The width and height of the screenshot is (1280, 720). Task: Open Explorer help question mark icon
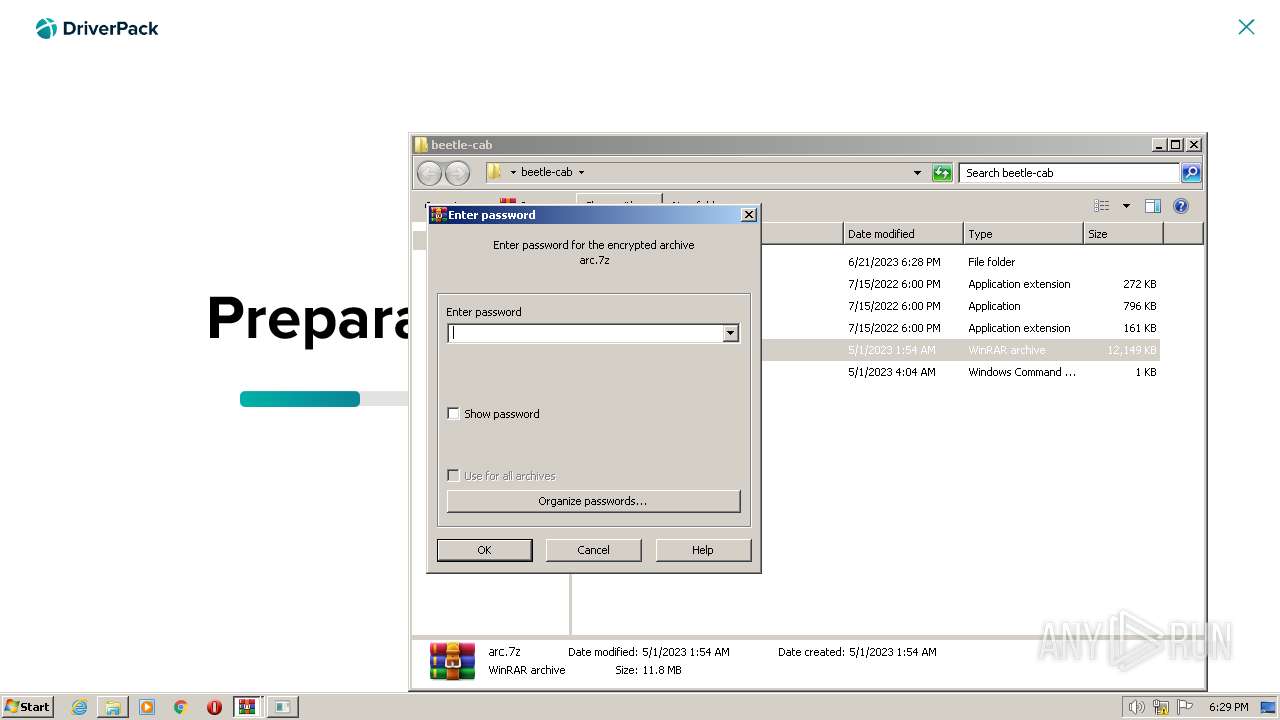pos(1181,206)
